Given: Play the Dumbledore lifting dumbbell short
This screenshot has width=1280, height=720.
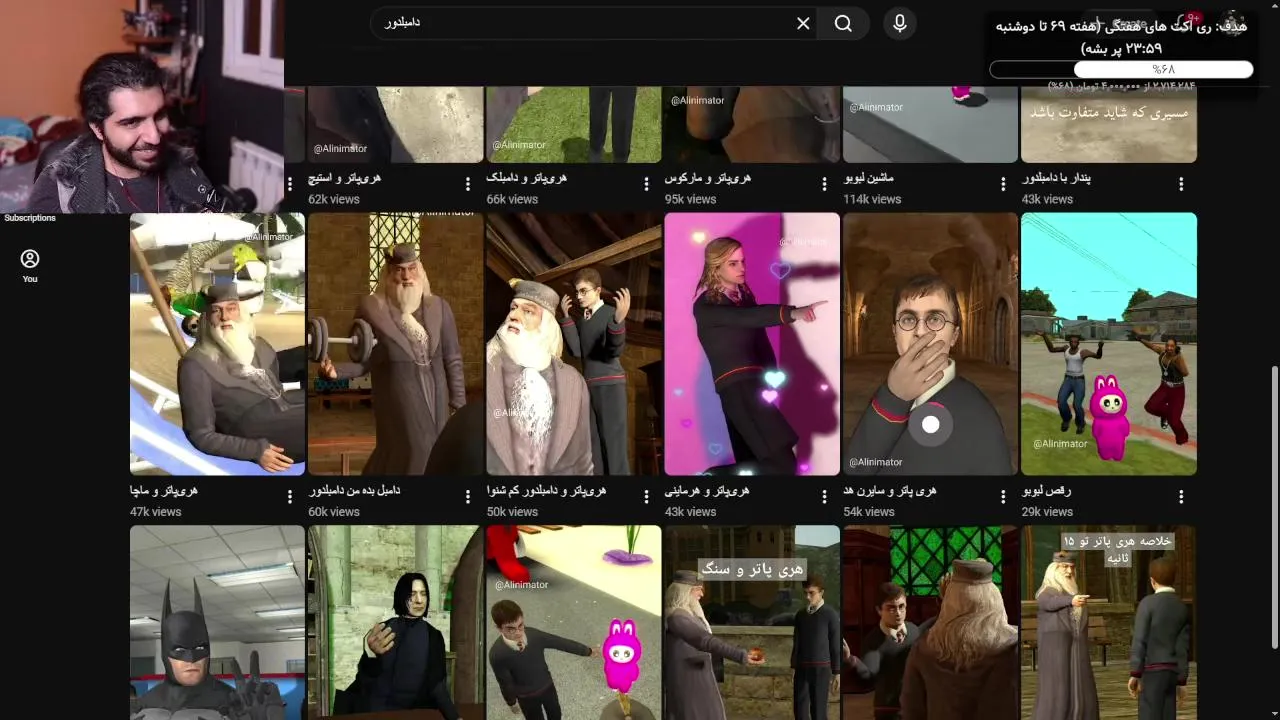Looking at the screenshot, I should click(x=395, y=343).
